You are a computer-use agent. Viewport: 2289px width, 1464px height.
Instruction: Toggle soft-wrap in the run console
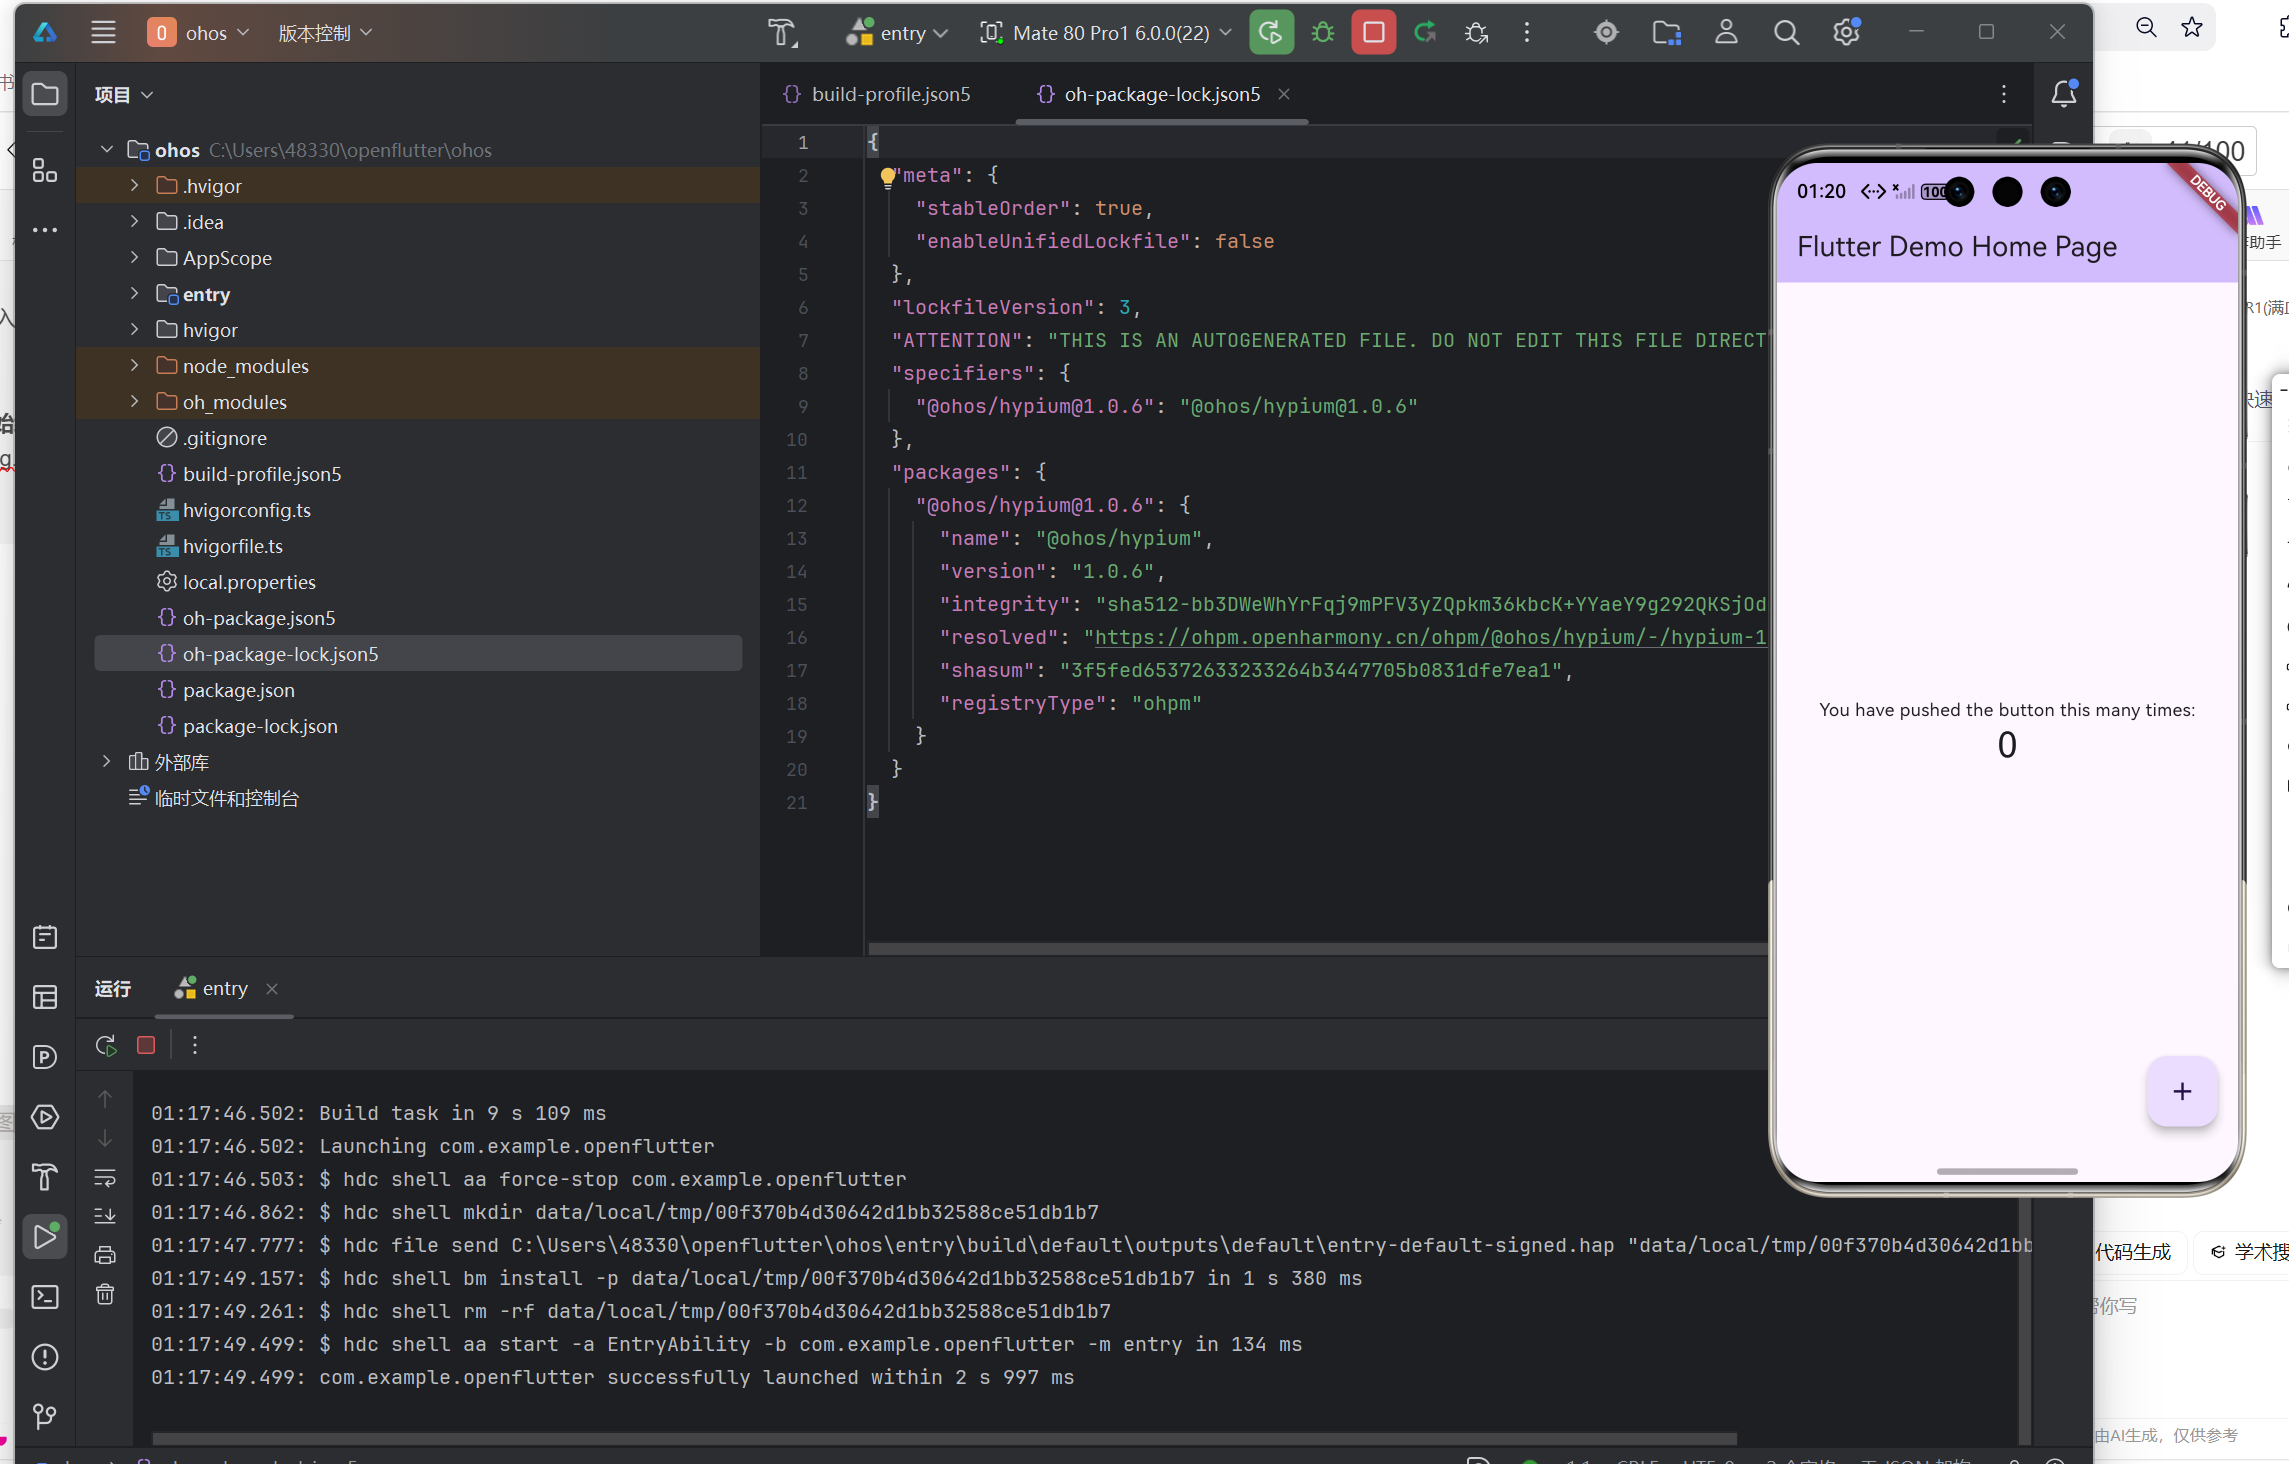(105, 1177)
